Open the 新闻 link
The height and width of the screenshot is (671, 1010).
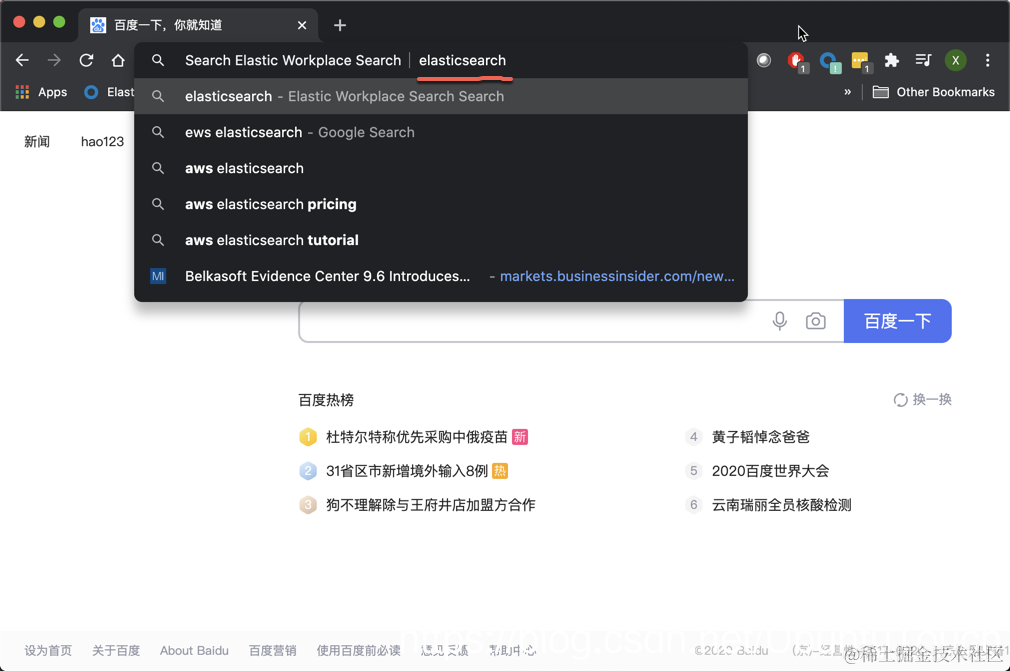(37, 142)
